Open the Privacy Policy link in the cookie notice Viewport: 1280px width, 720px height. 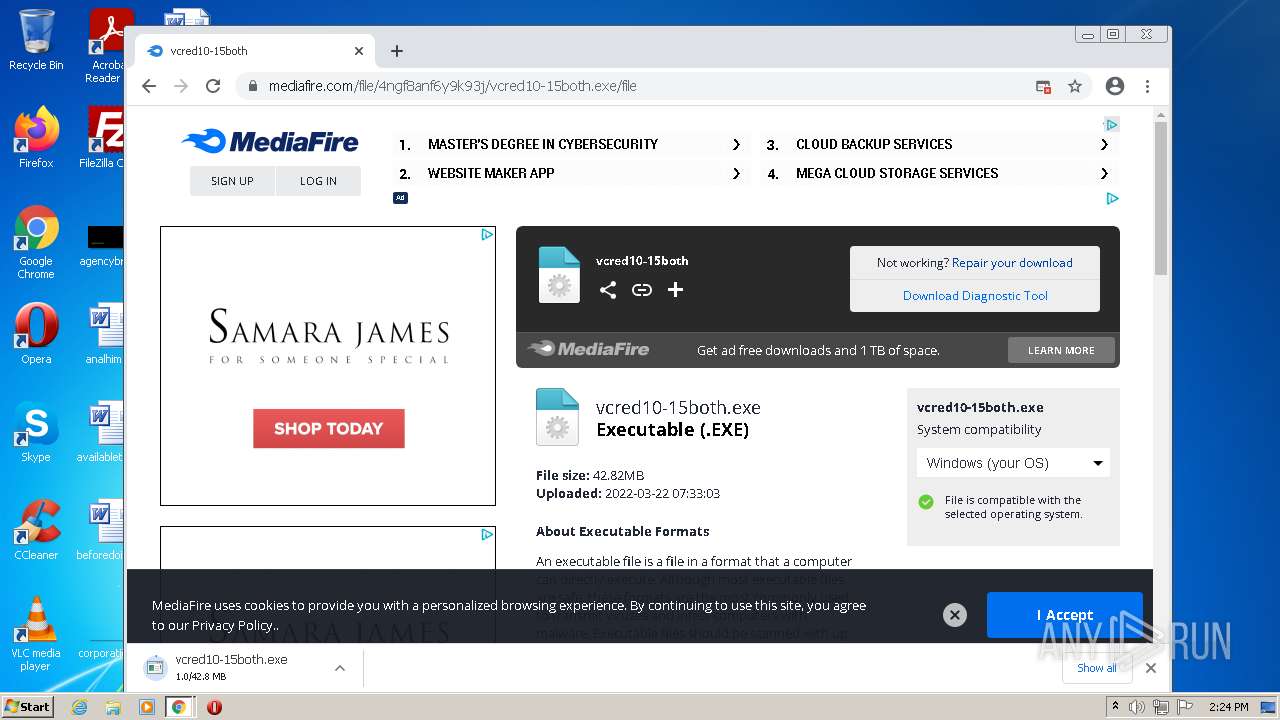point(234,625)
